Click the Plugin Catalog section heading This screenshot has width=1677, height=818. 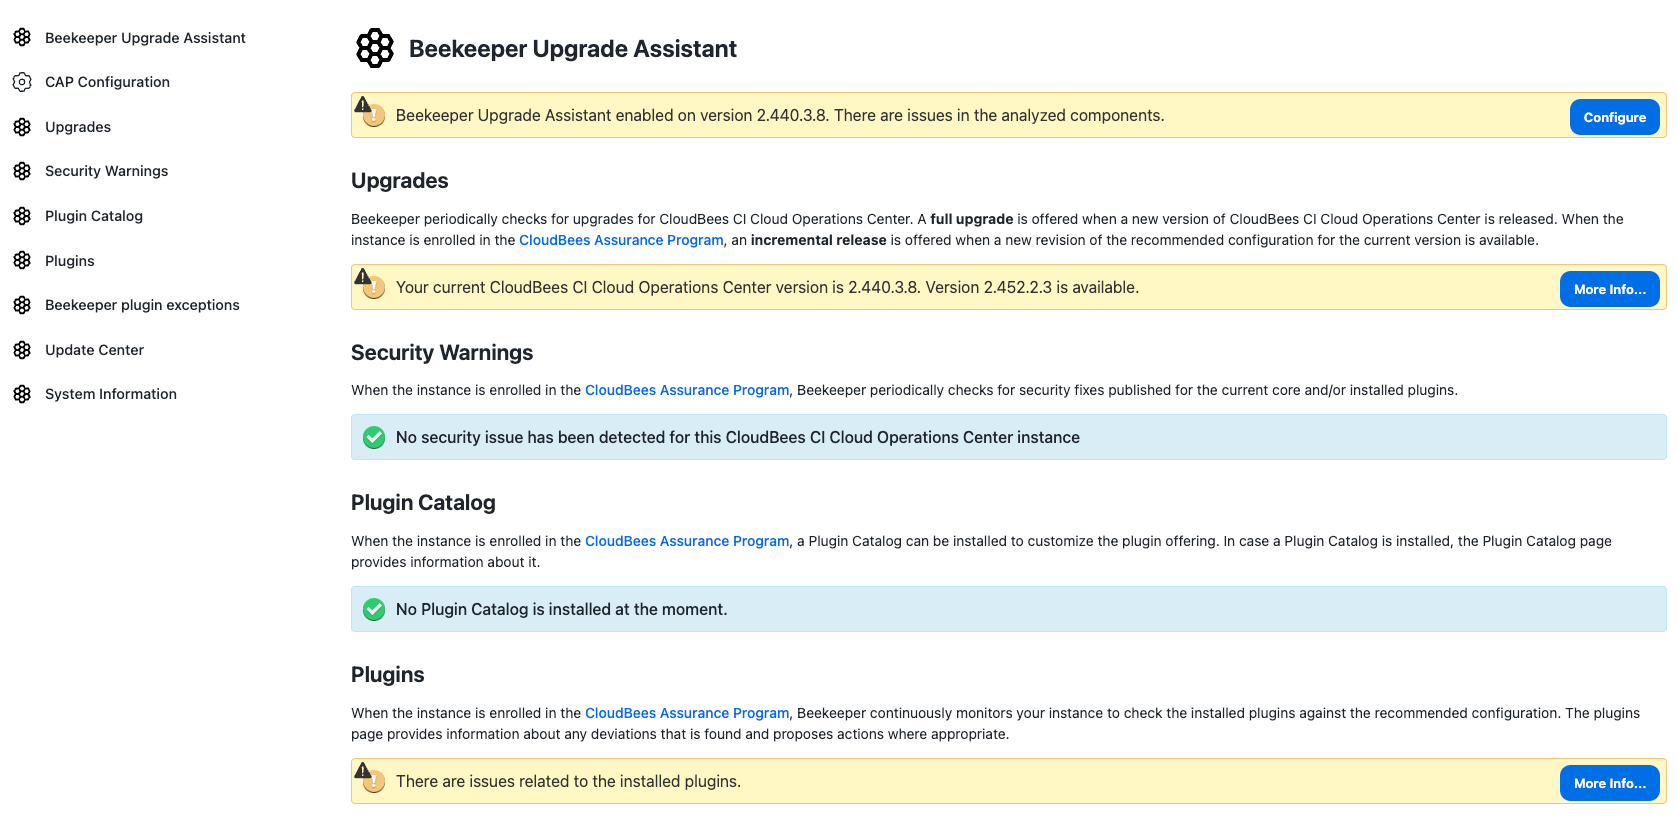(x=423, y=503)
